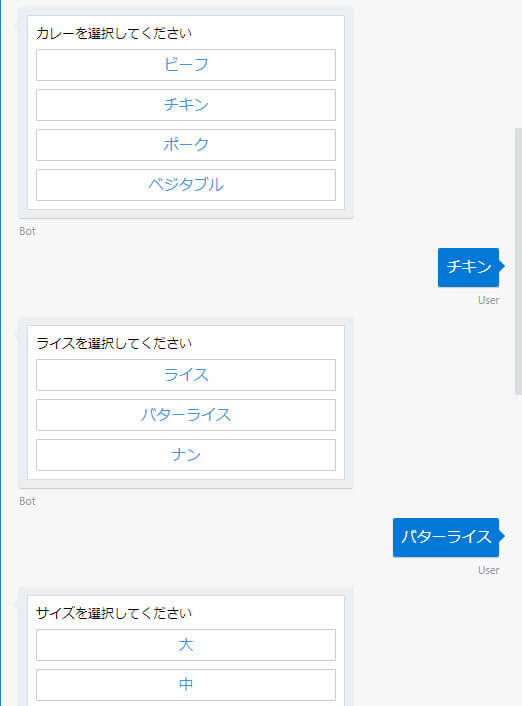Click the User label below バターライス bubble
This screenshot has width=522, height=706.
click(x=489, y=570)
